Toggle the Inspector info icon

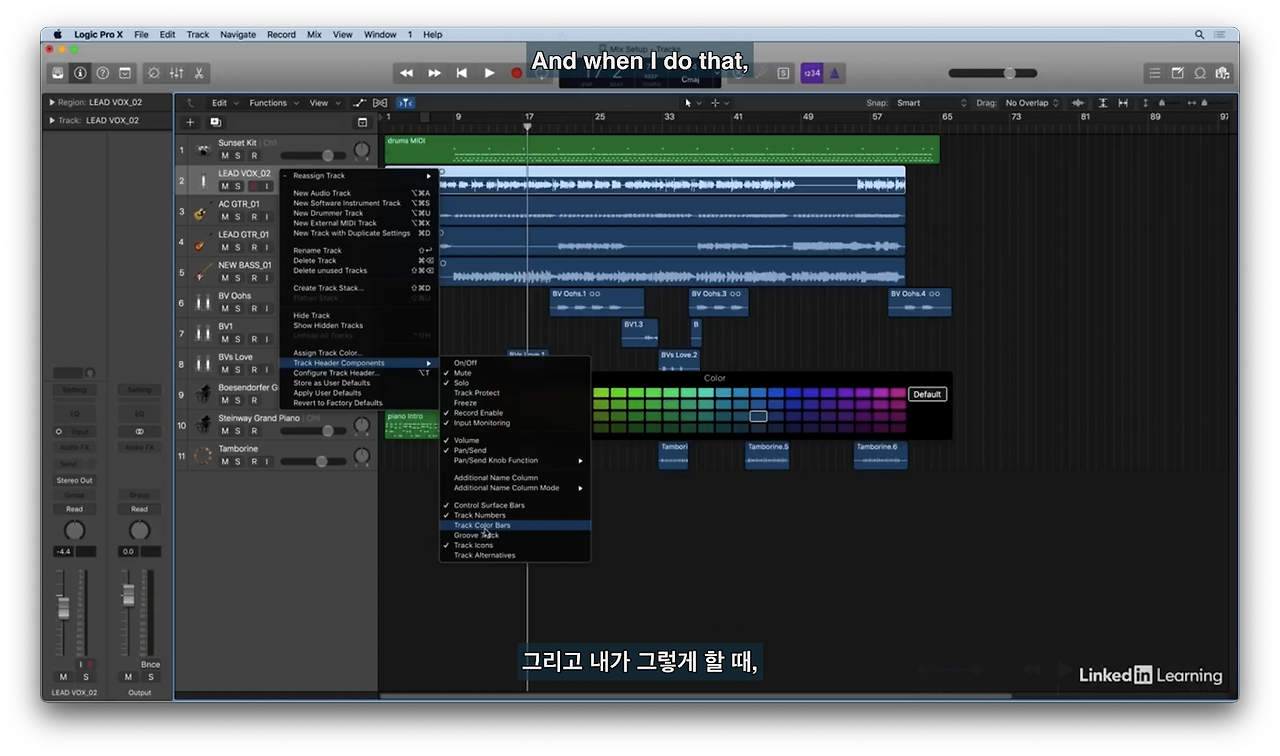pos(81,73)
